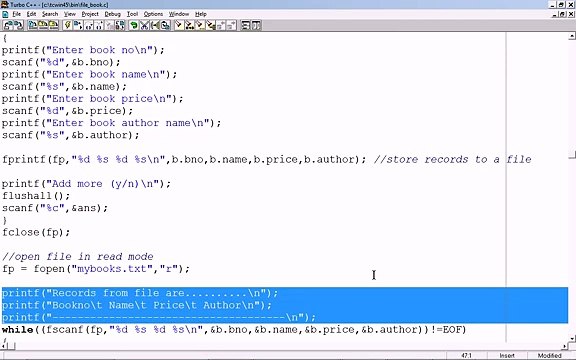The height and width of the screenshot is (360, 576).
Task: Place cursor on the printf "Enter book no" line
Action: pyautogui.click(x=83, y=50)
